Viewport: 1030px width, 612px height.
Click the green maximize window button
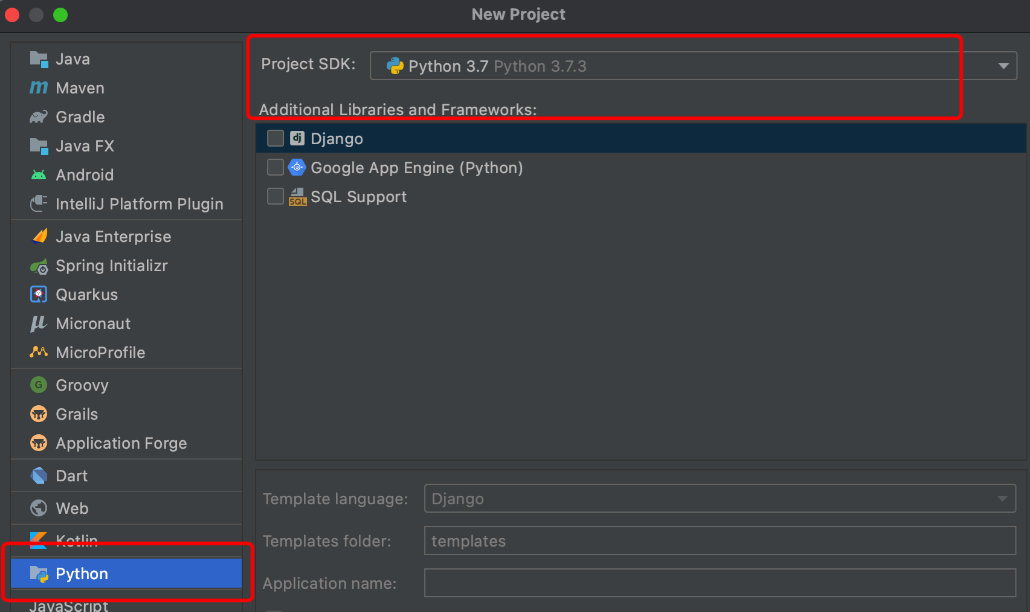[x=60, y=14]
